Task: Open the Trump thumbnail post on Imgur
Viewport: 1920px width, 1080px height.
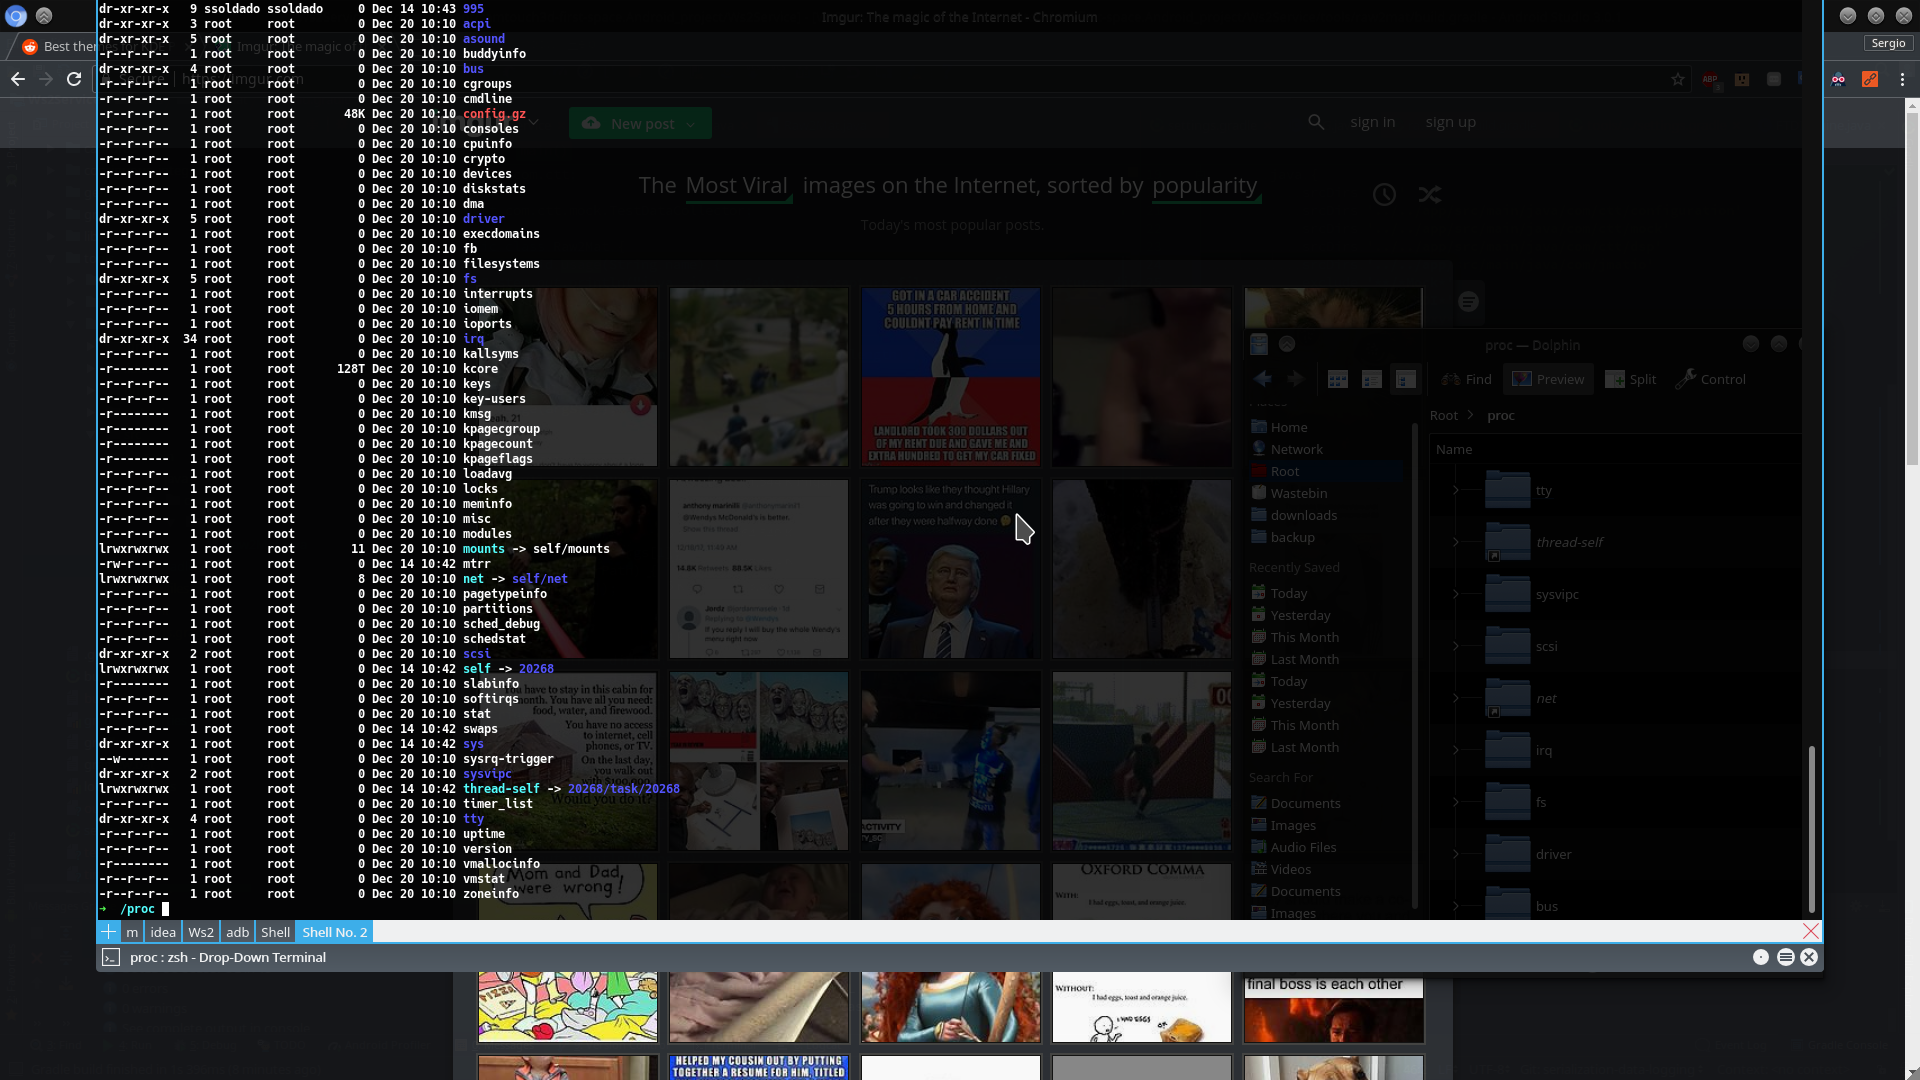Action: pyautogui.click(x=950, y=569)
